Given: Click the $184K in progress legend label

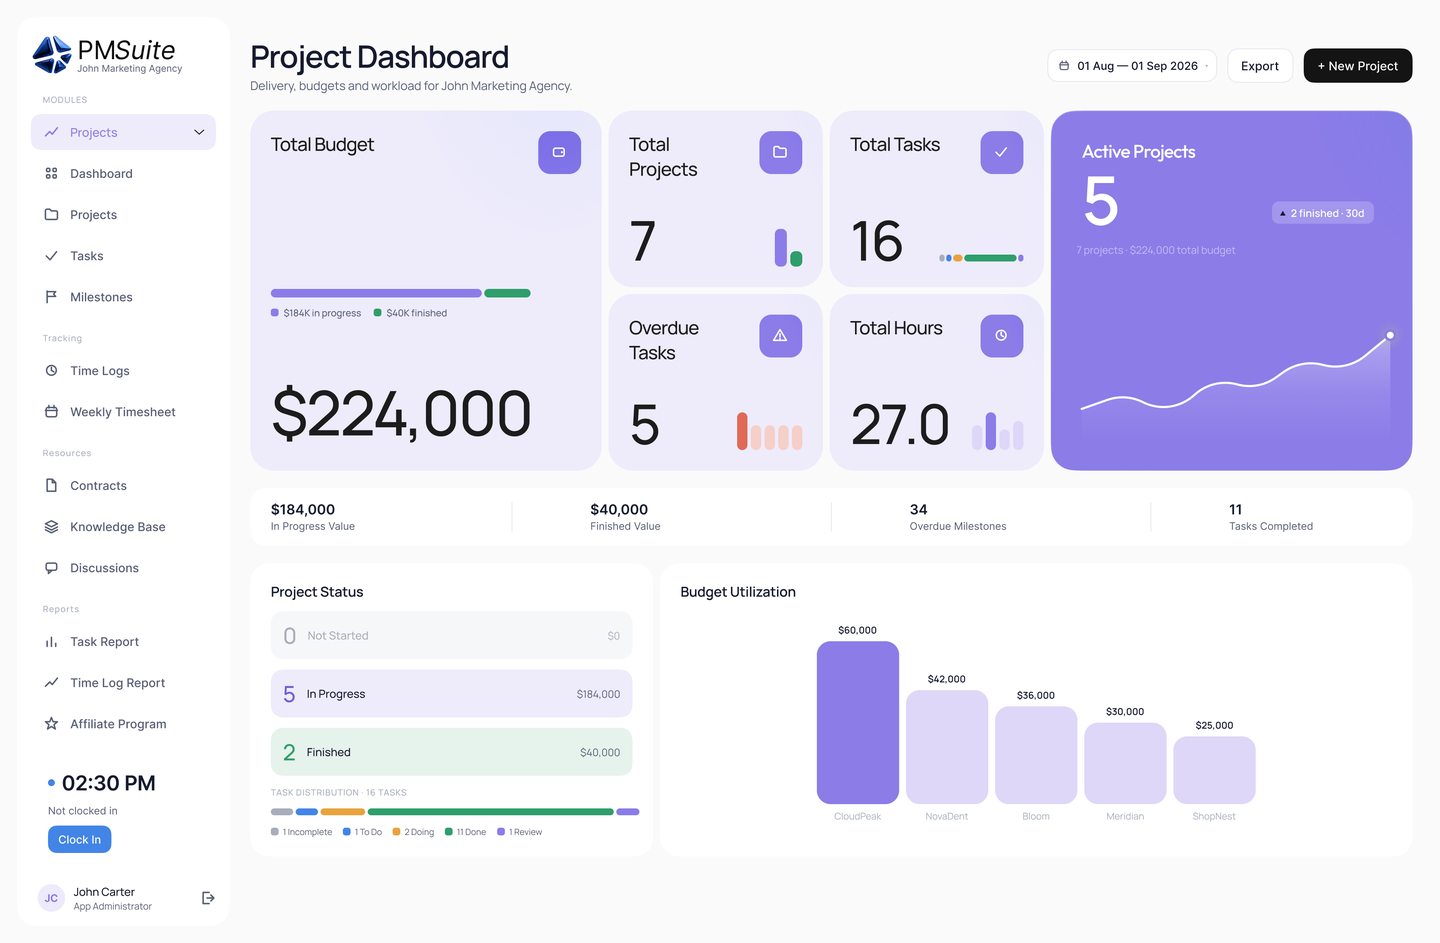Looking at the screenshot, I should 316,313.
